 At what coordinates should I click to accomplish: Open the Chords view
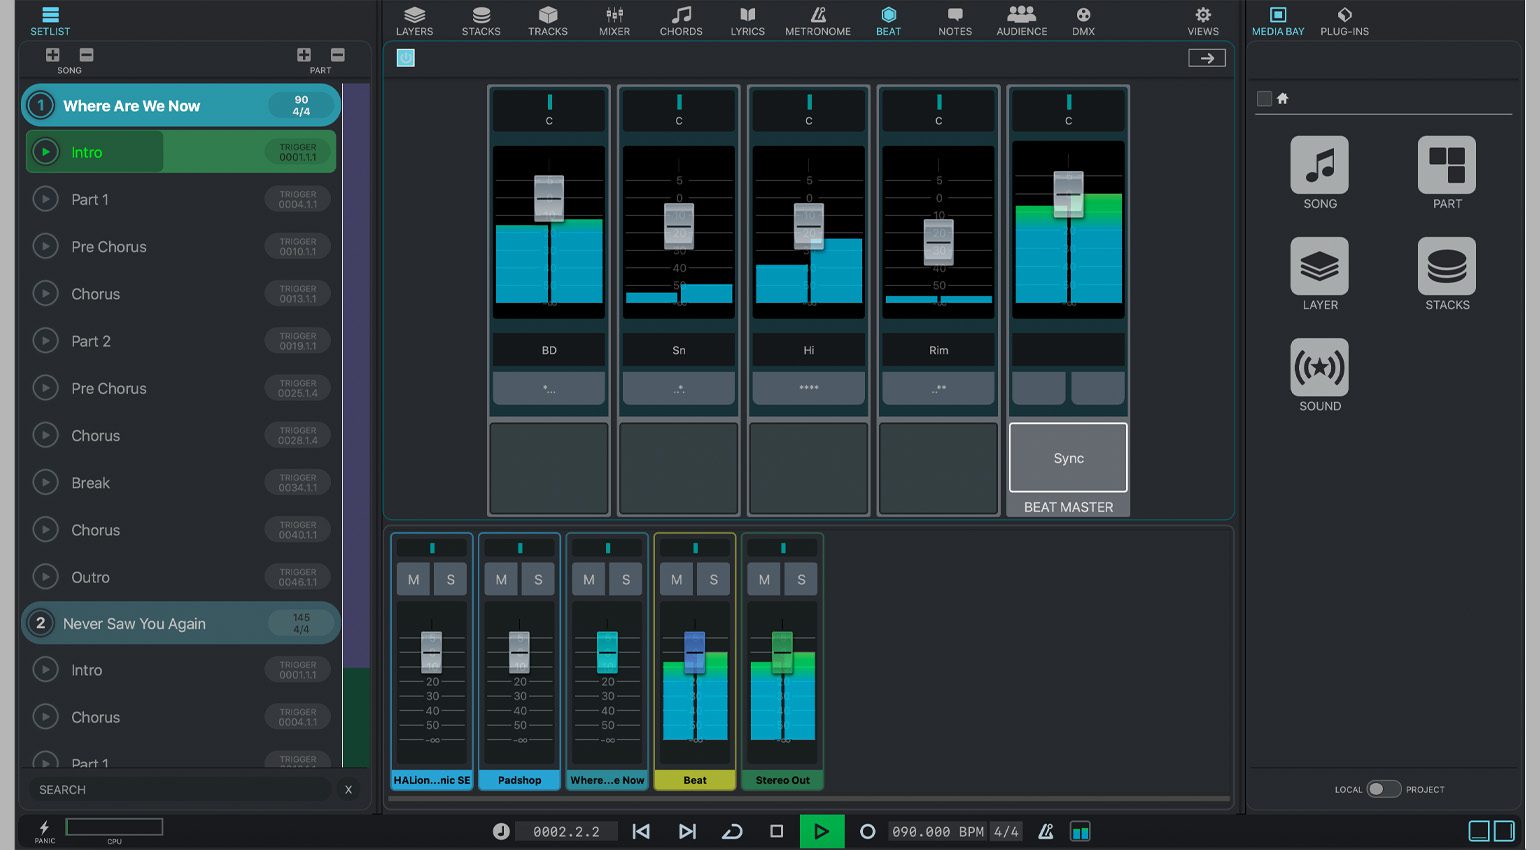coord(681,20)
